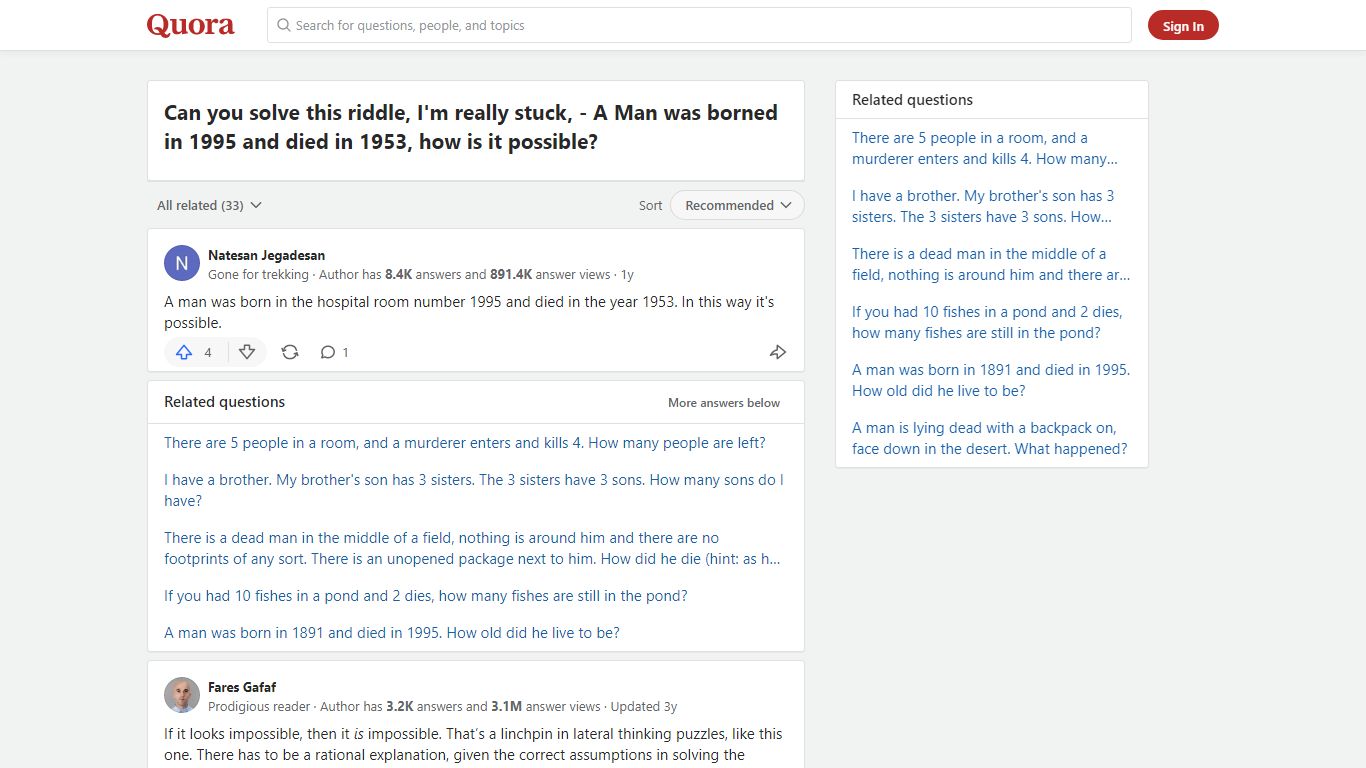Viewport: 1366px width, 768px height.
Task: Click the search magnifier icon
Action: click(284, 25)
